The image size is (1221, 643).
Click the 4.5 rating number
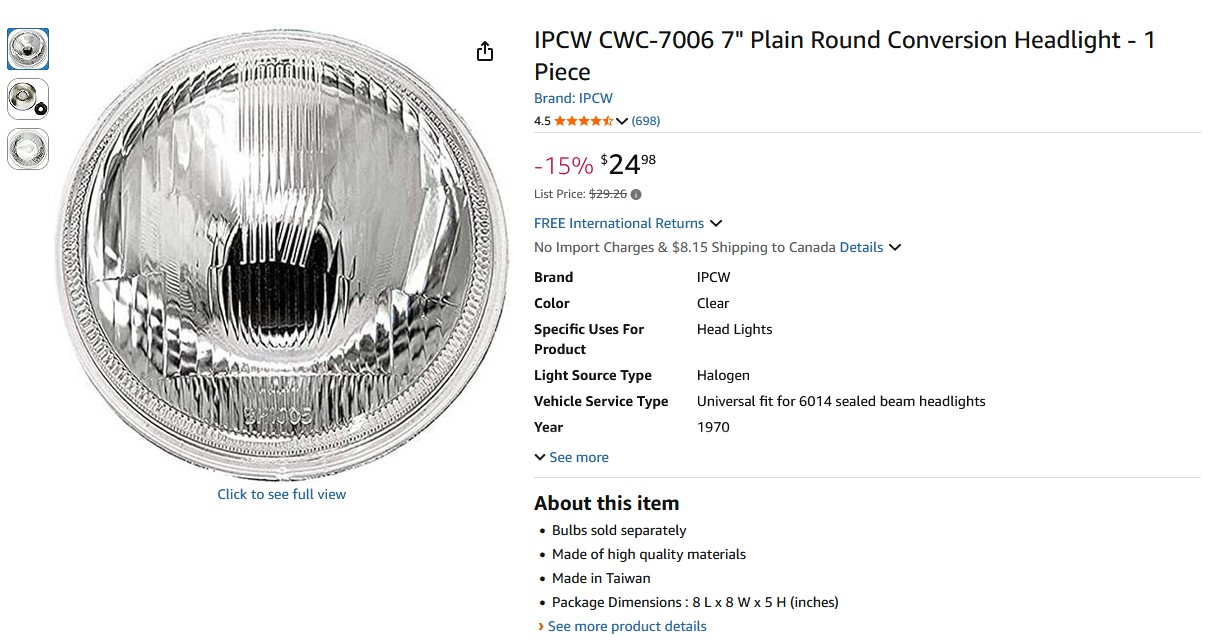542,121
